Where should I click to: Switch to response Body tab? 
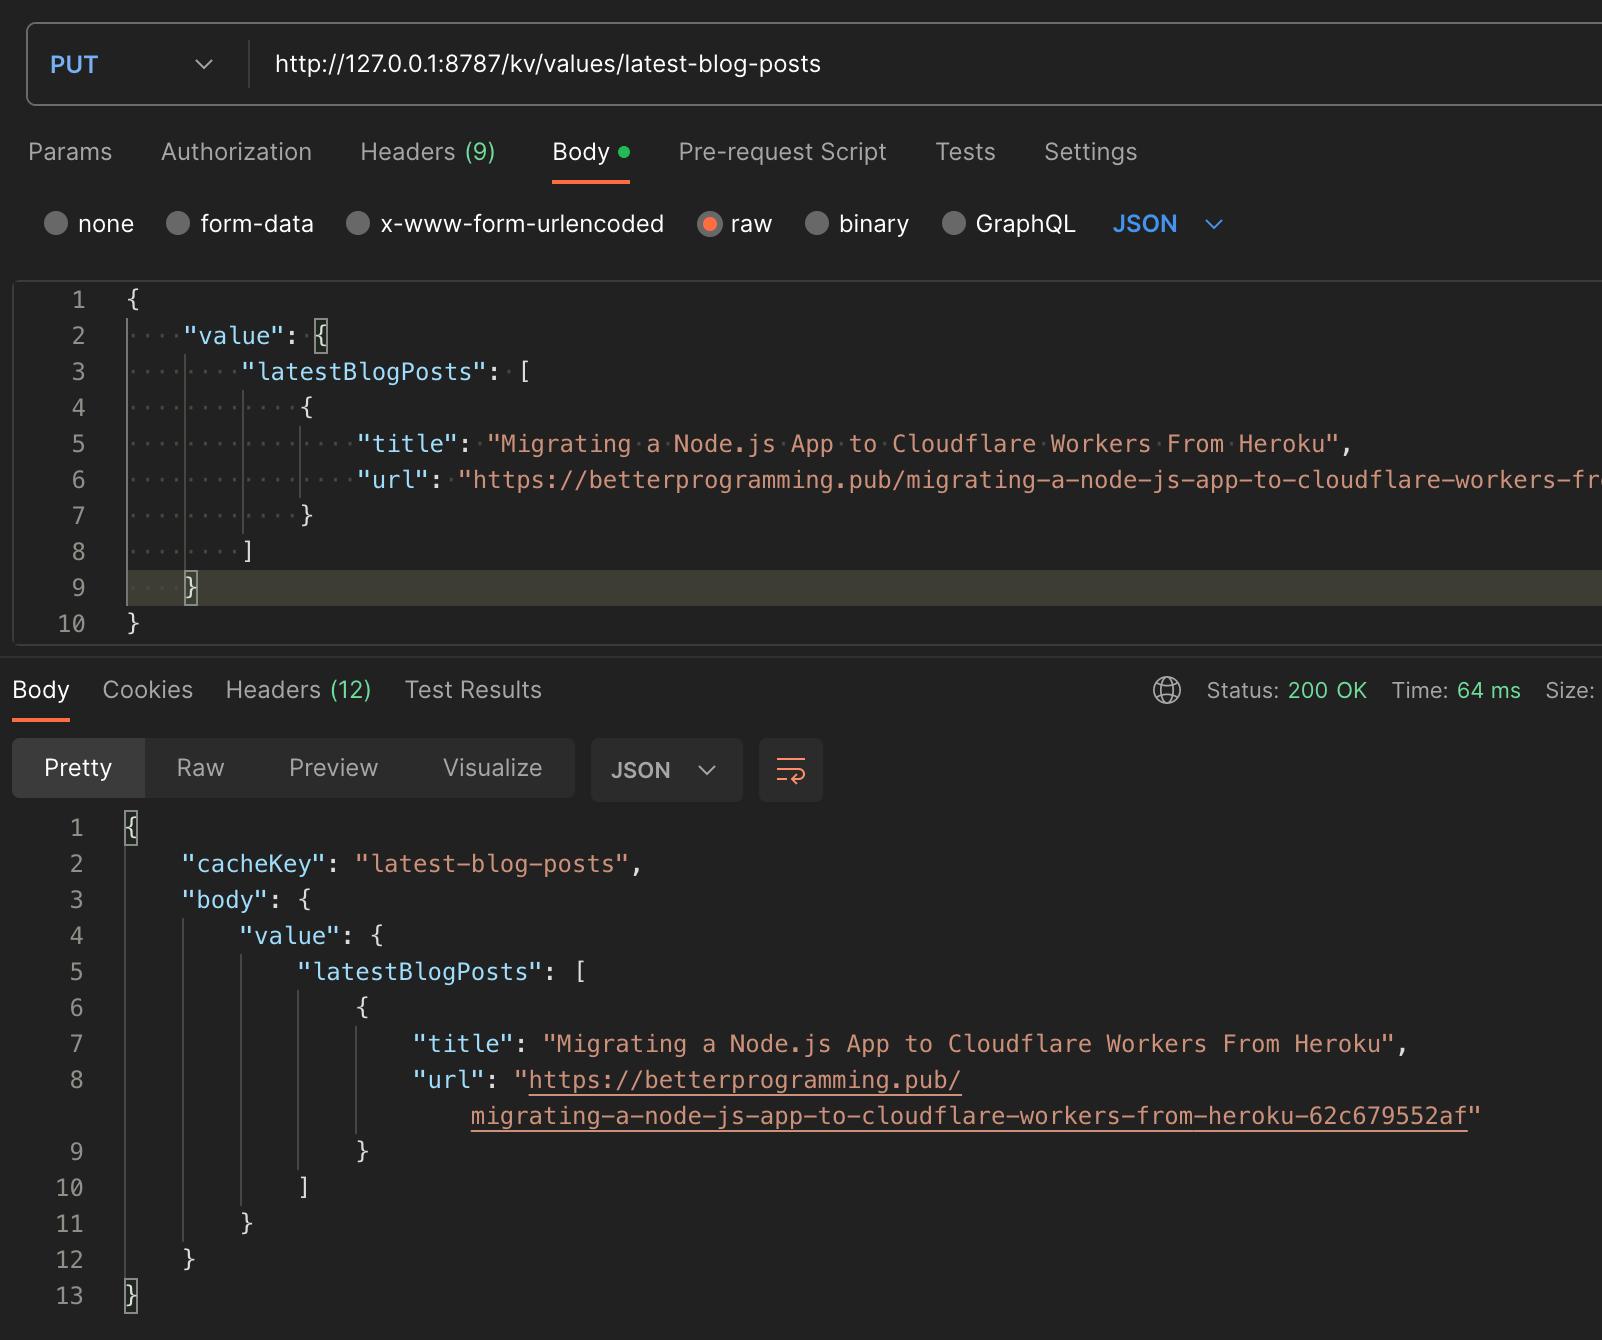click(x=41, y=690)
